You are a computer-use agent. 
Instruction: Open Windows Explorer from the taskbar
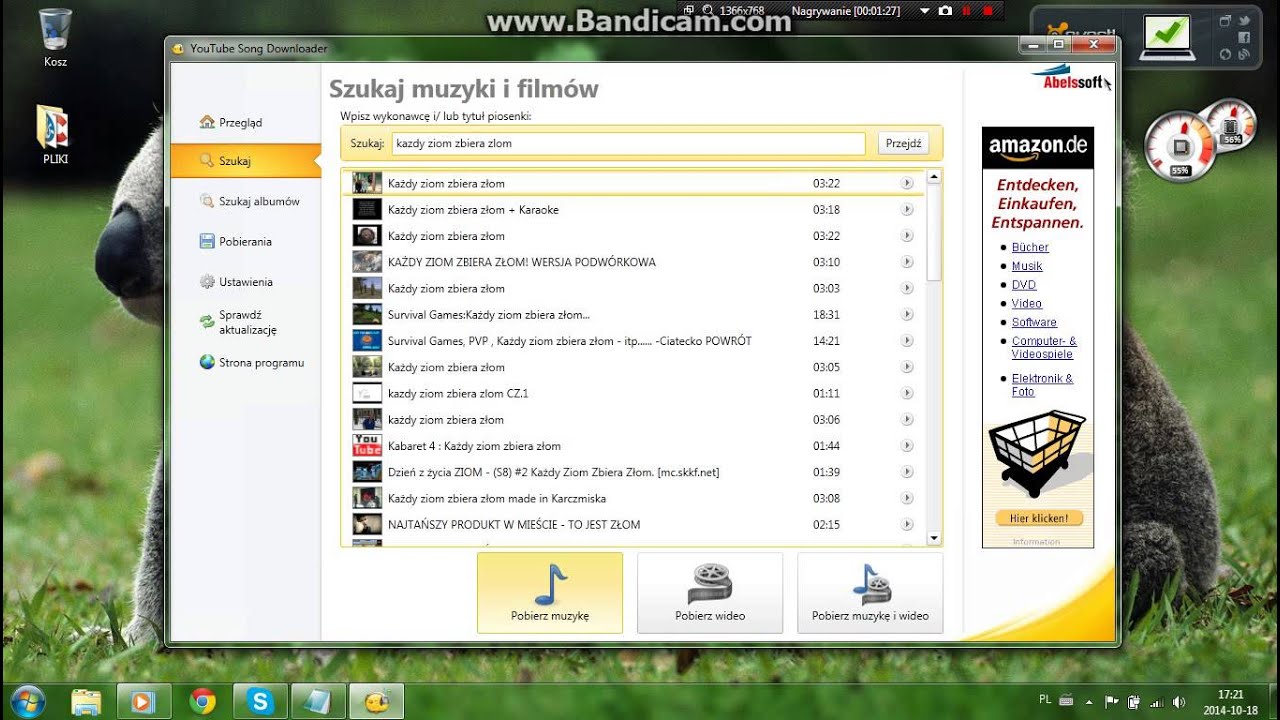[87, 701]
